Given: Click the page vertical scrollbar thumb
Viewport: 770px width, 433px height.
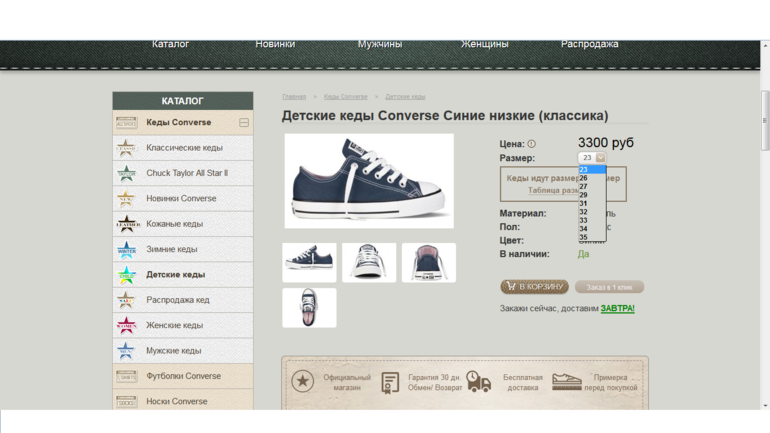Looking at the screenshot, I should [x=765, y=120].
